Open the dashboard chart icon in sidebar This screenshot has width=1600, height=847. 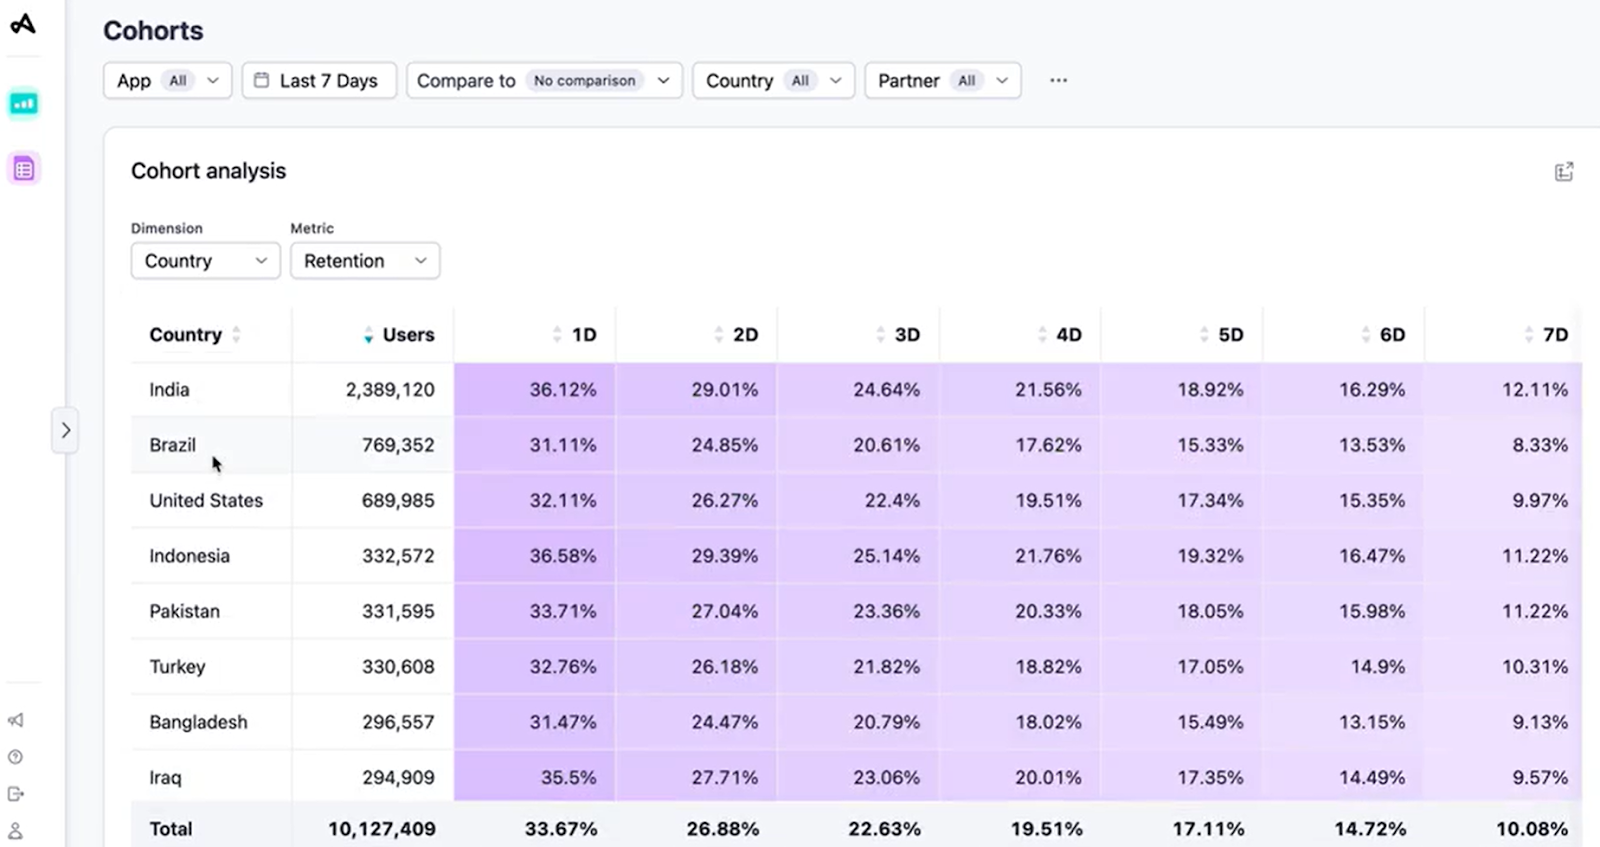(24, 103)
